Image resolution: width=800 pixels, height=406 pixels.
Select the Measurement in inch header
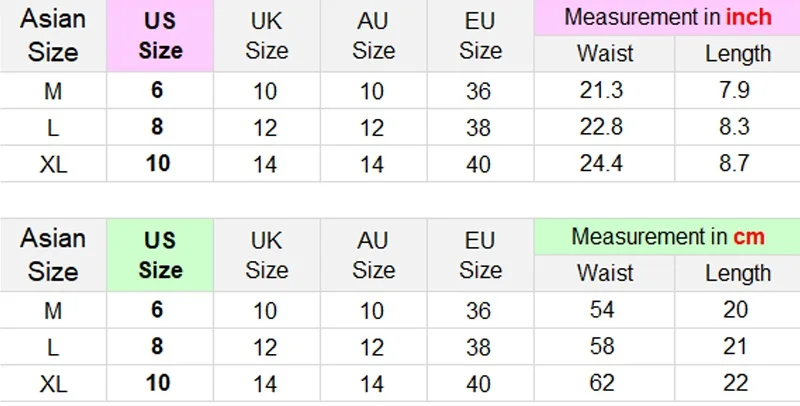coord(667,18)
